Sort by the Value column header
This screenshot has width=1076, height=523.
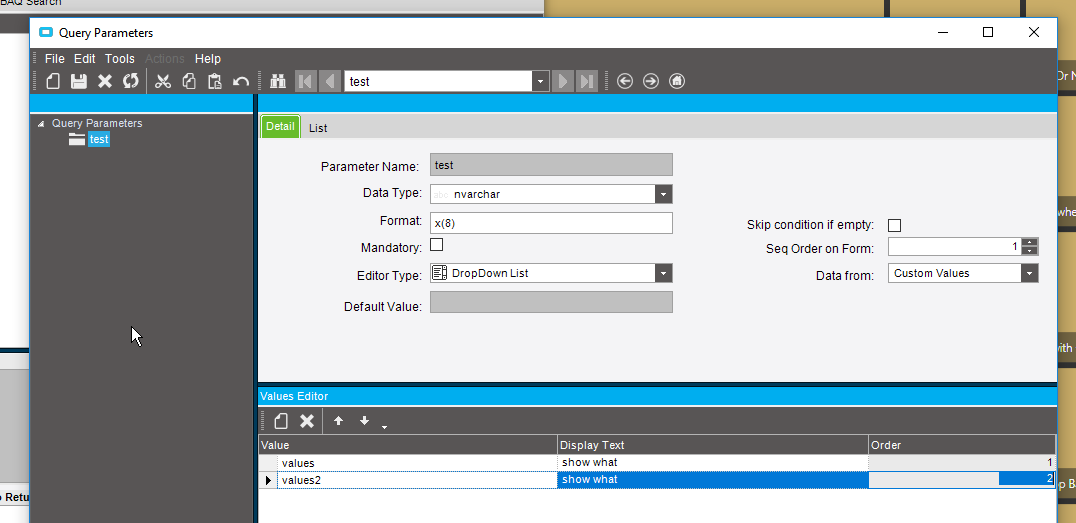408,445
